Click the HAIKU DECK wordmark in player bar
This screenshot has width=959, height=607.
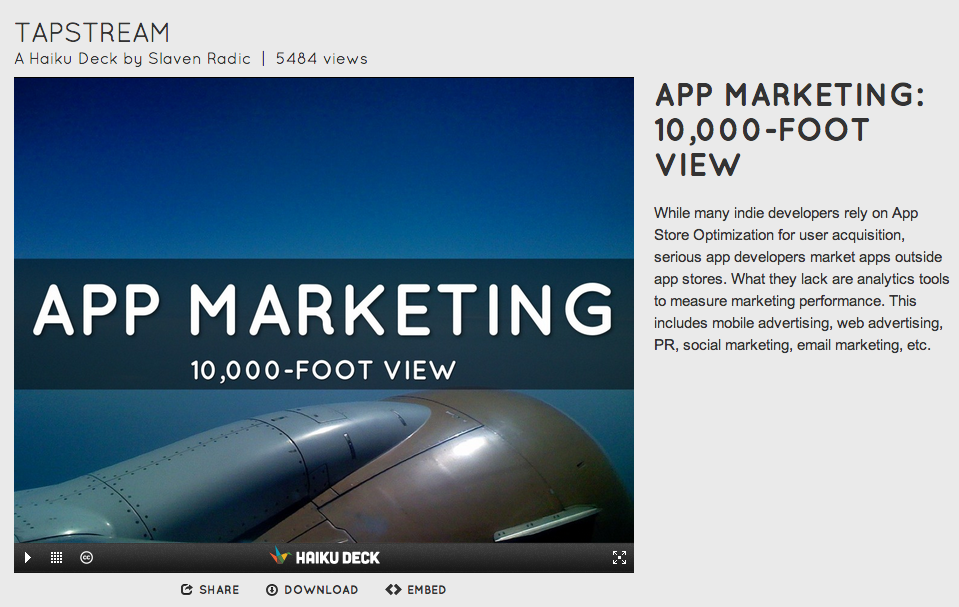point(337,558)
